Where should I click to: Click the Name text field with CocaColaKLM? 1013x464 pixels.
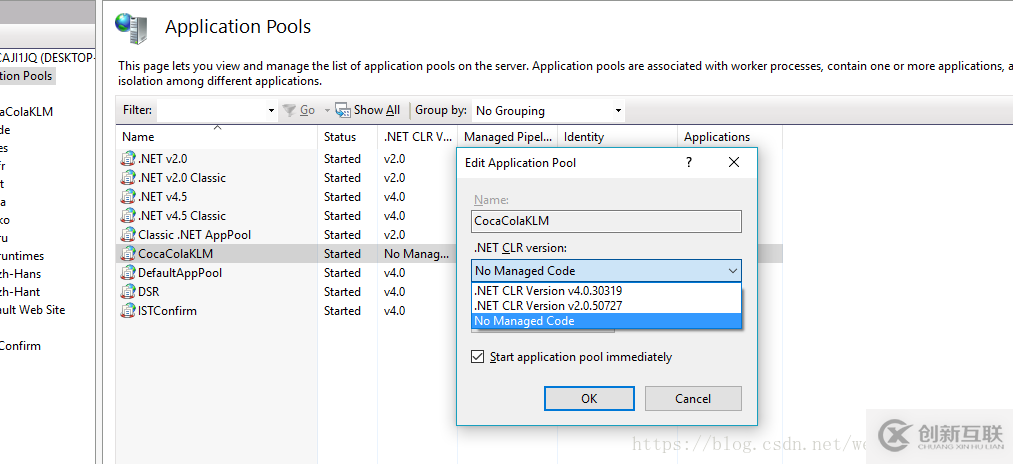click(x=606, y=221)
